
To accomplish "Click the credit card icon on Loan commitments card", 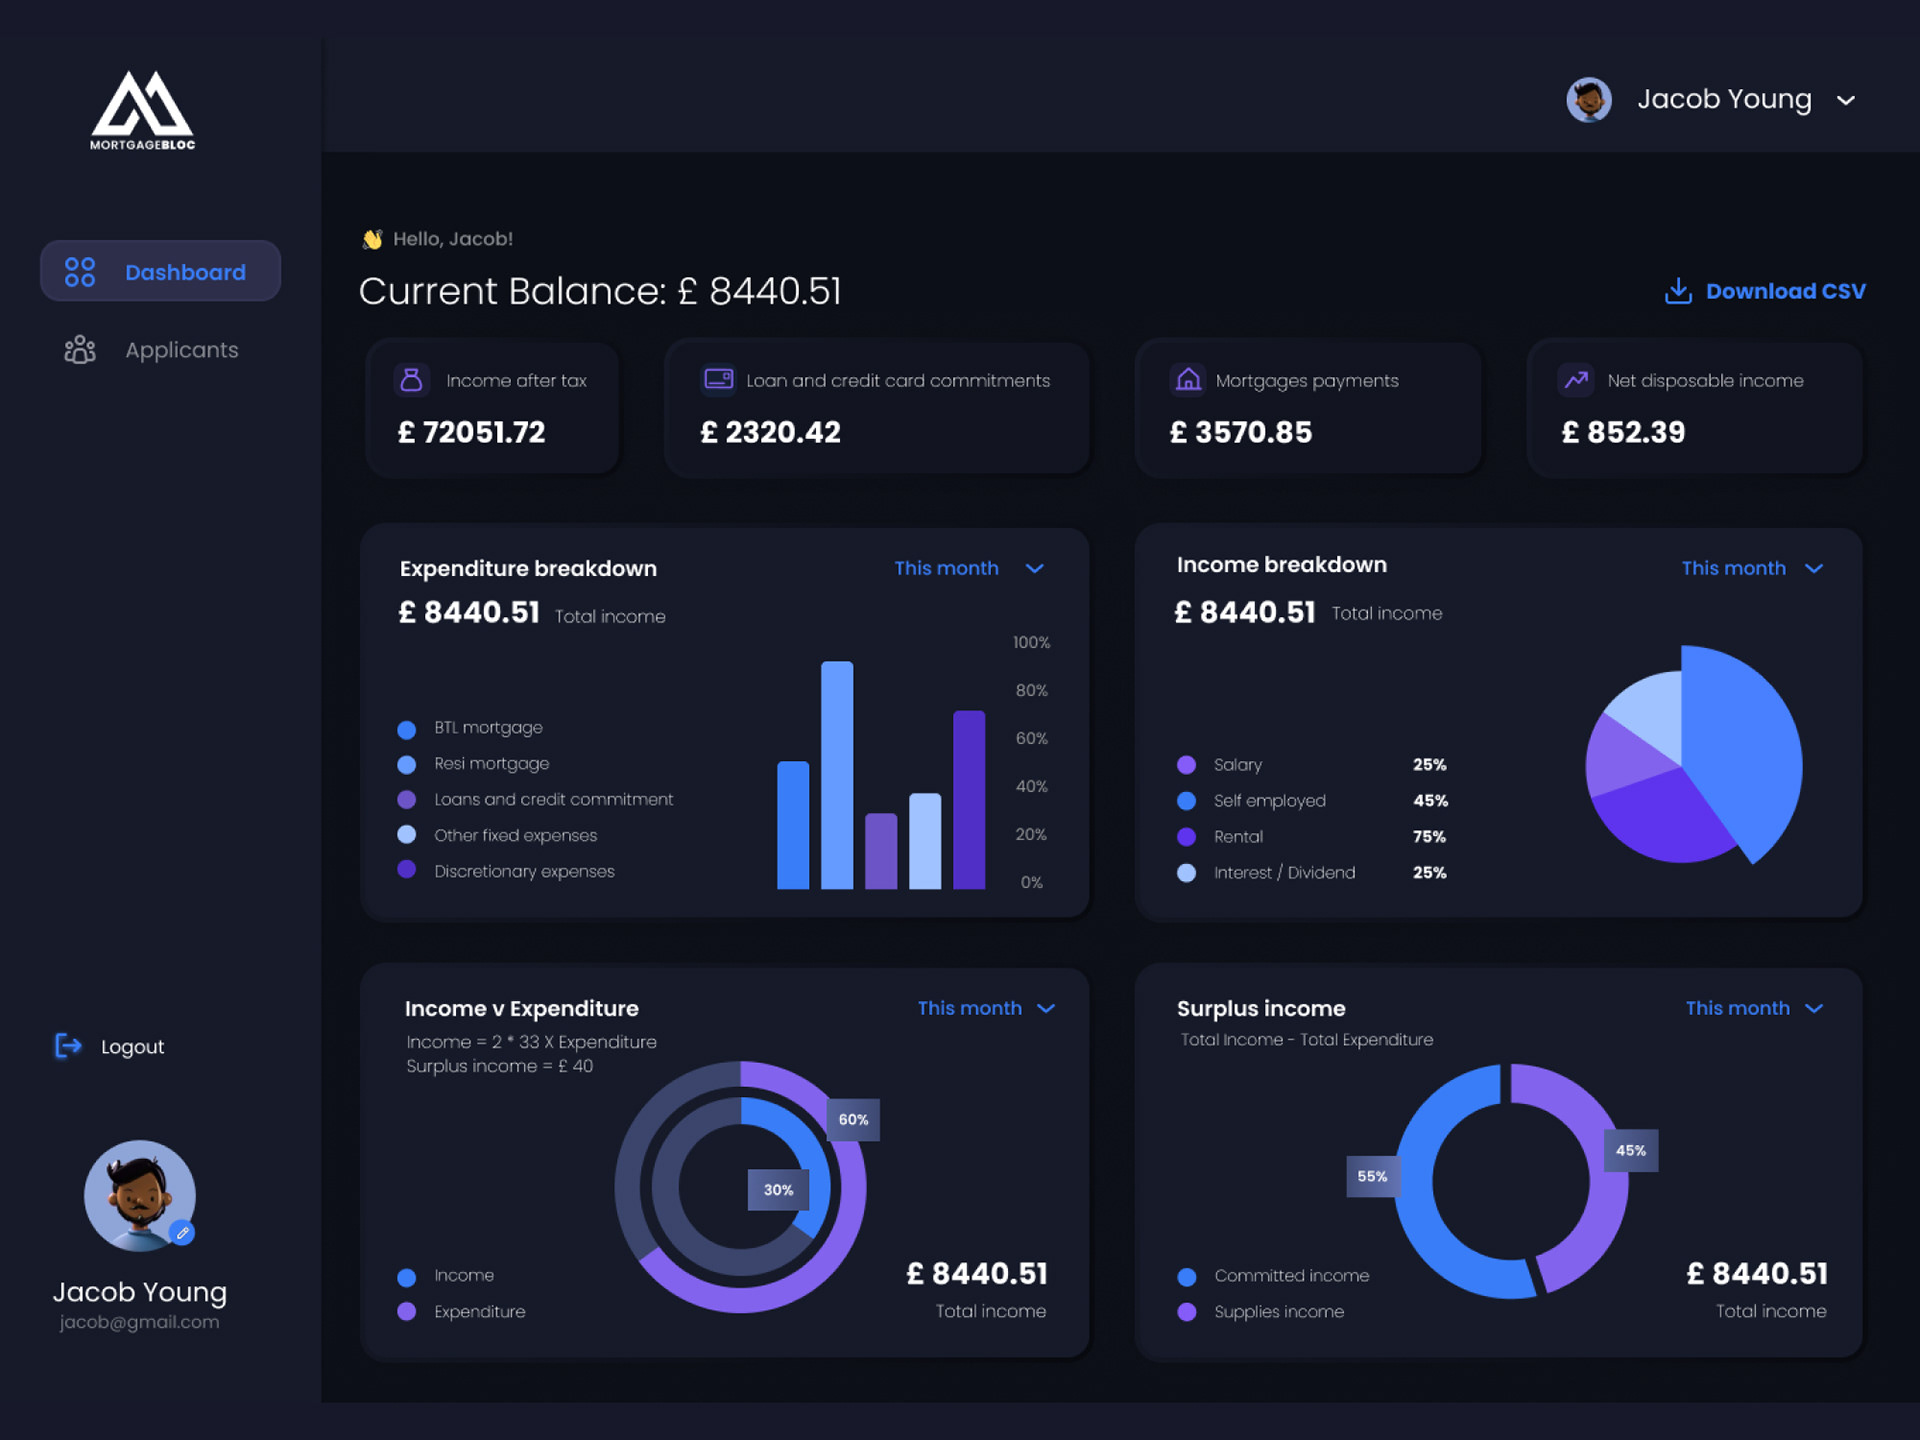I will point(718,380).
